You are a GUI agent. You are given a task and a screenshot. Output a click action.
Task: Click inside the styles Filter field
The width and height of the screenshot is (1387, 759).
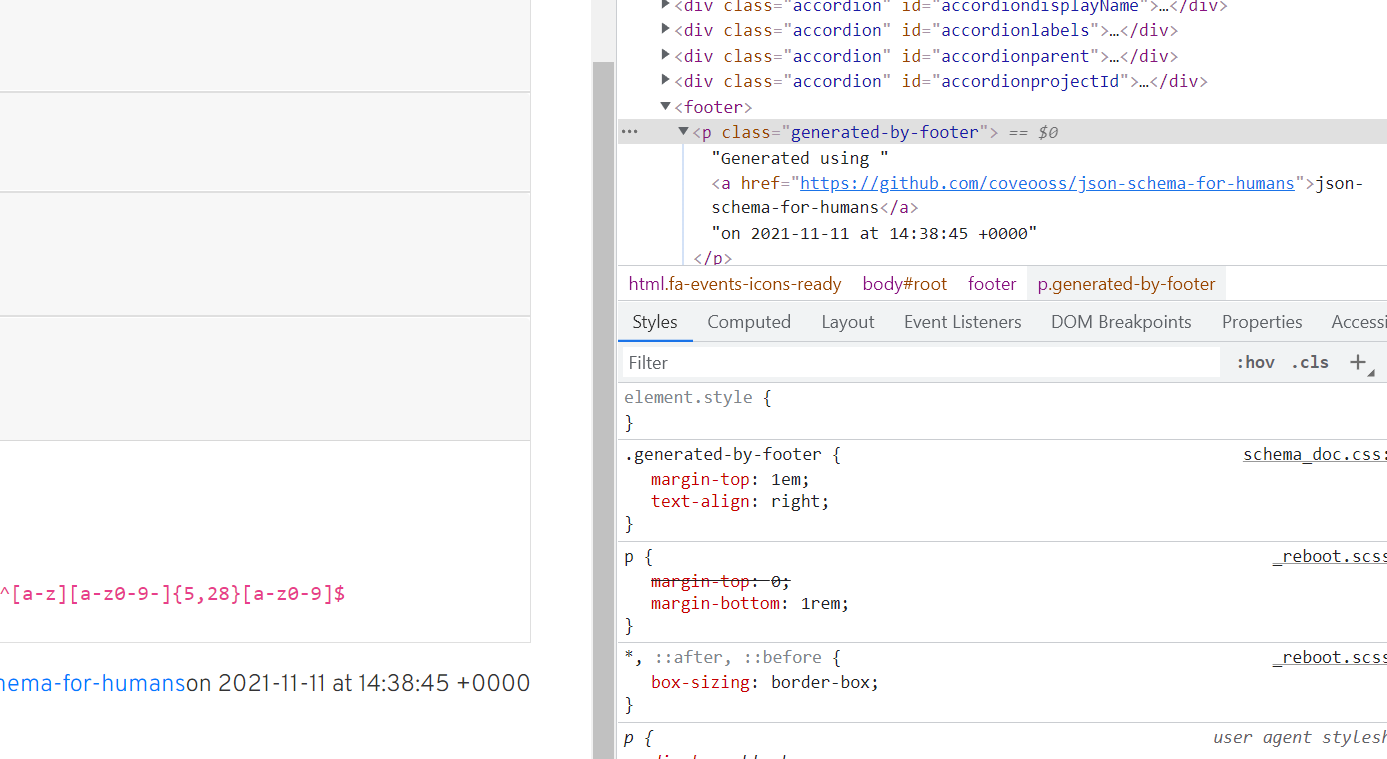900,362
